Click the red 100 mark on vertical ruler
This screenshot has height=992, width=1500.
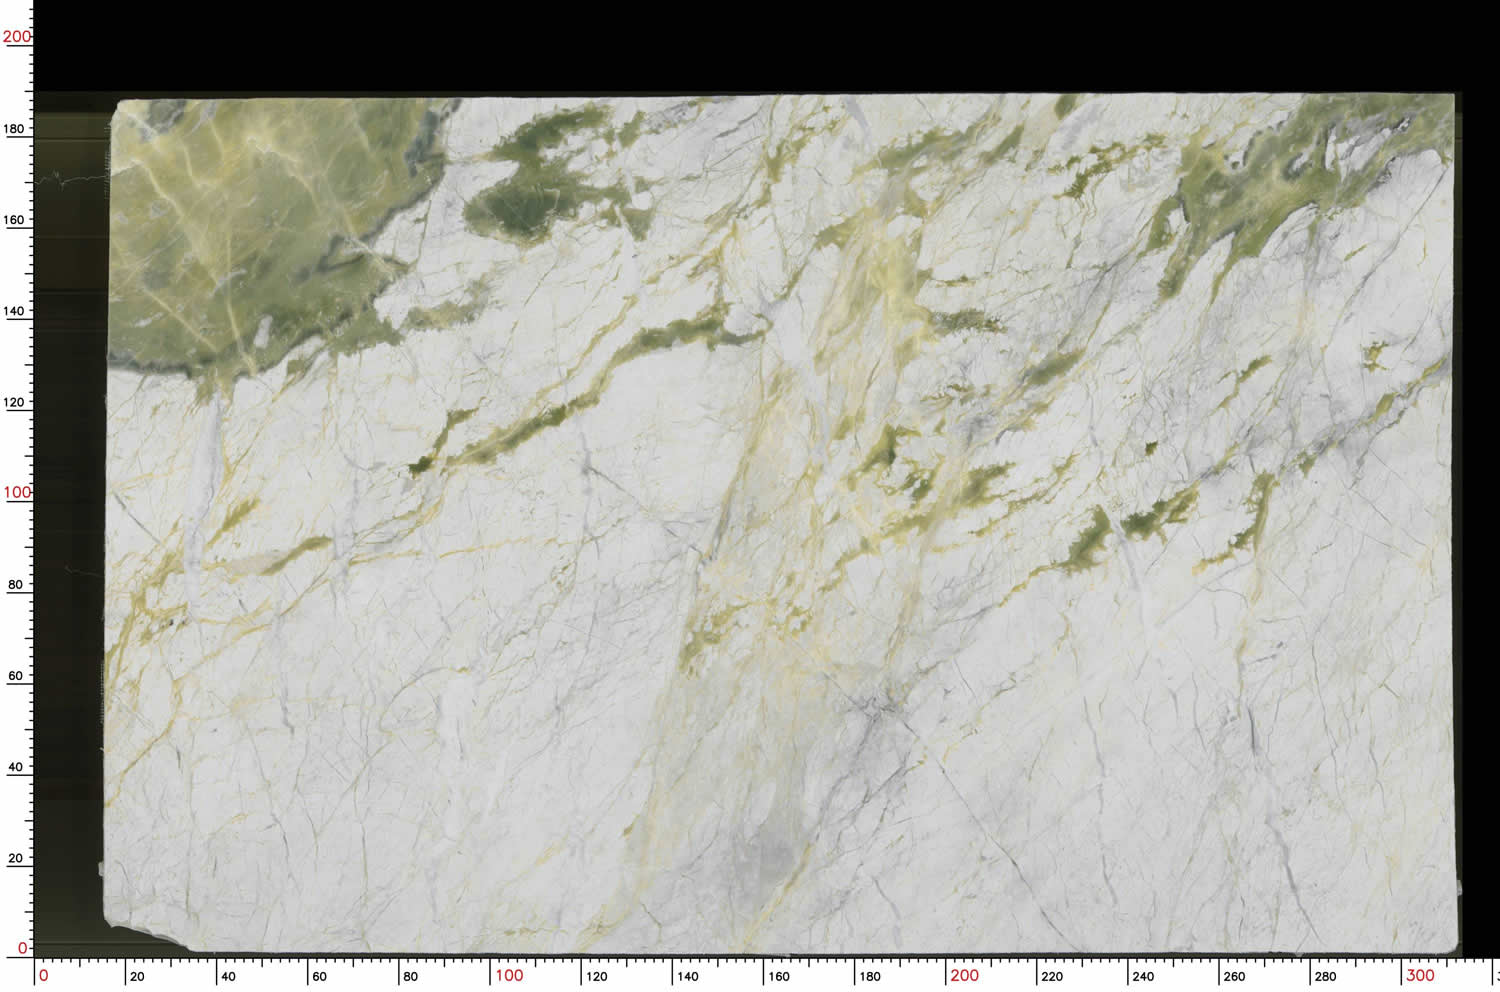[17, 492]
